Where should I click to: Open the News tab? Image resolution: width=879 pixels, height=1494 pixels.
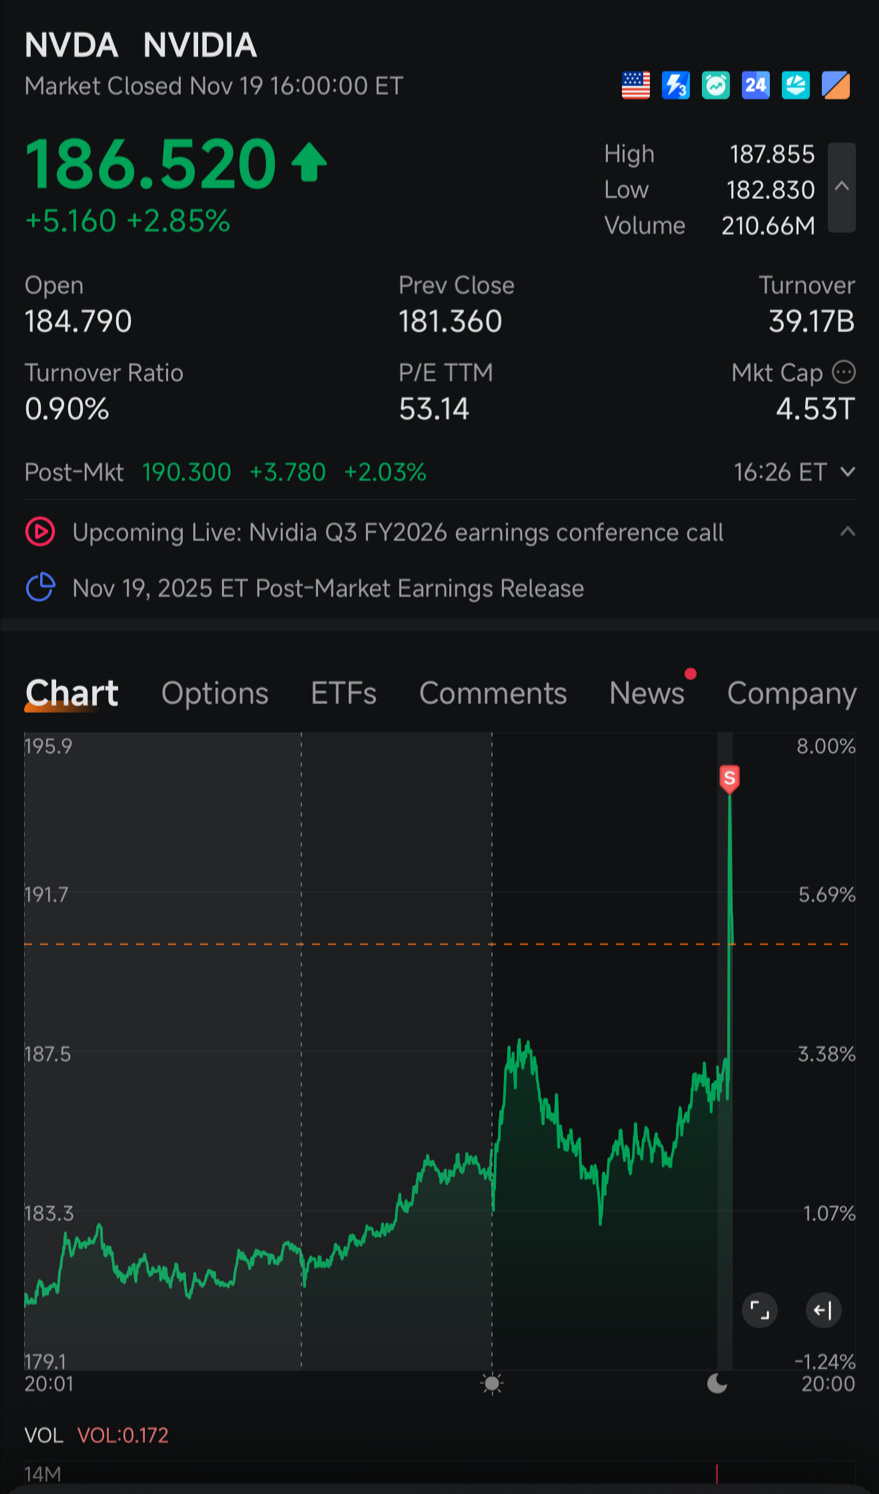click(x=647, y=693)
